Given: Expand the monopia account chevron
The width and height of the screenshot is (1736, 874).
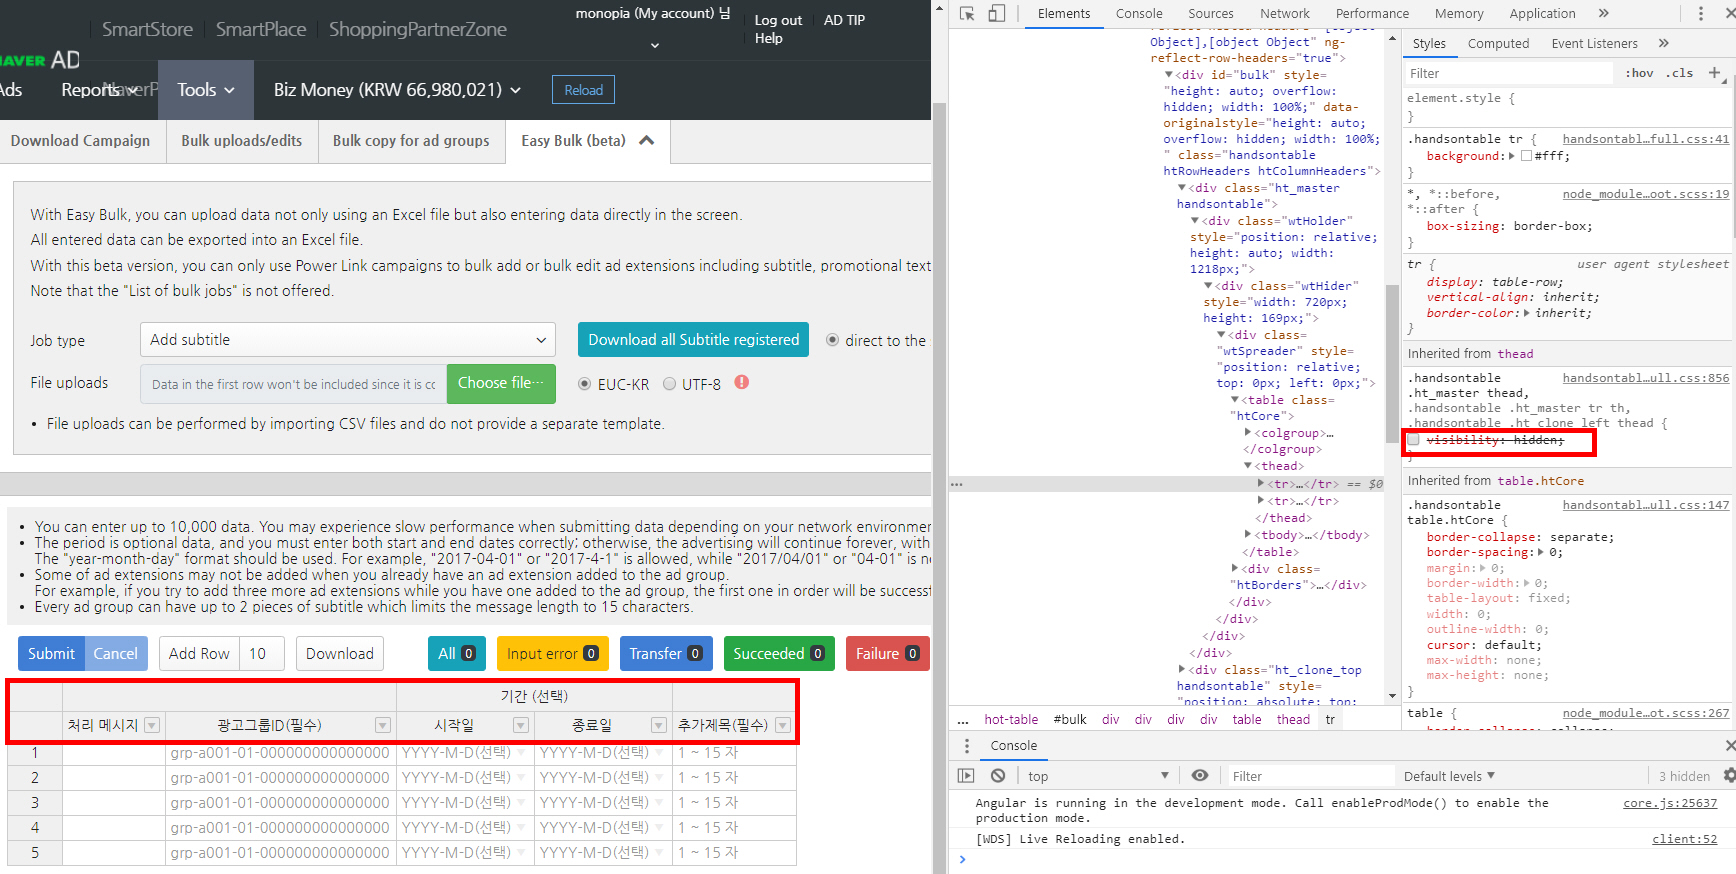Looking at the screenshot, I should pyautogui.click(x=655, y=45).
